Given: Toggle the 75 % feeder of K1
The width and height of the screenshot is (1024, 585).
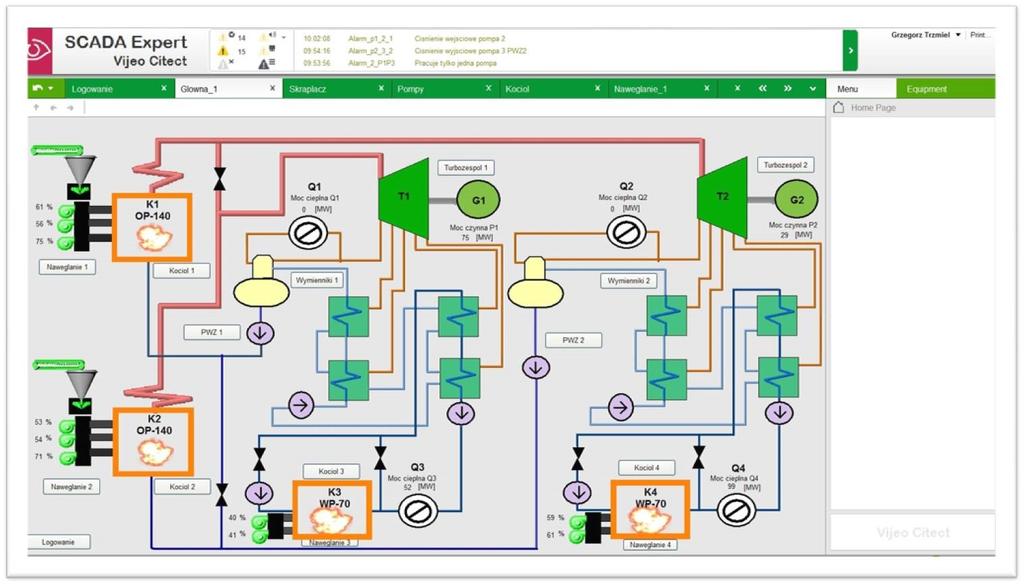Looking at the screenshot, I should 65,243.
